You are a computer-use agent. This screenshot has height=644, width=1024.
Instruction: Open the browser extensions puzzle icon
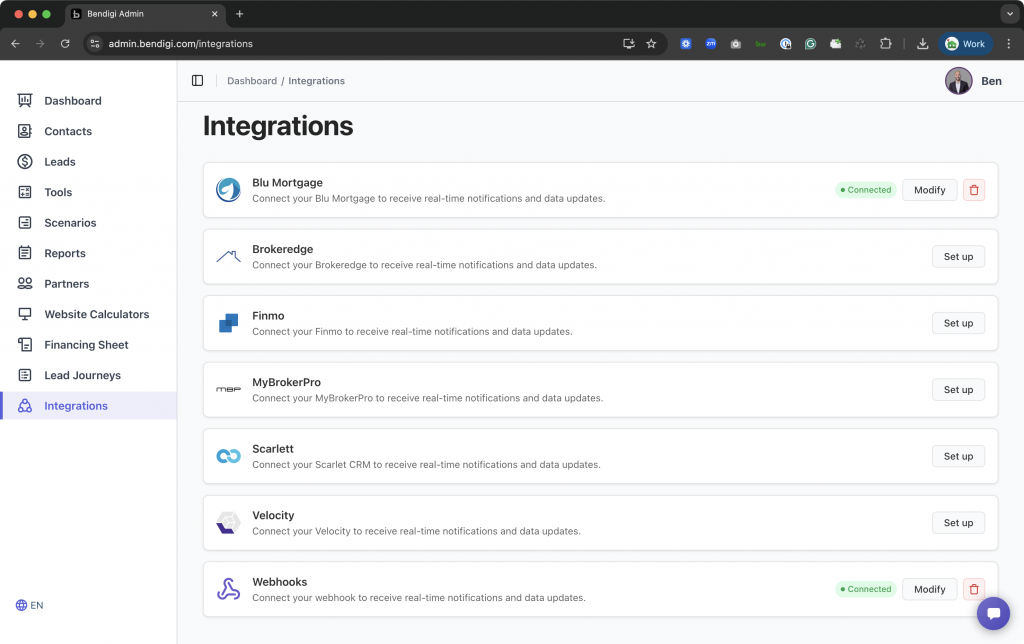click(x=885, y=44)
